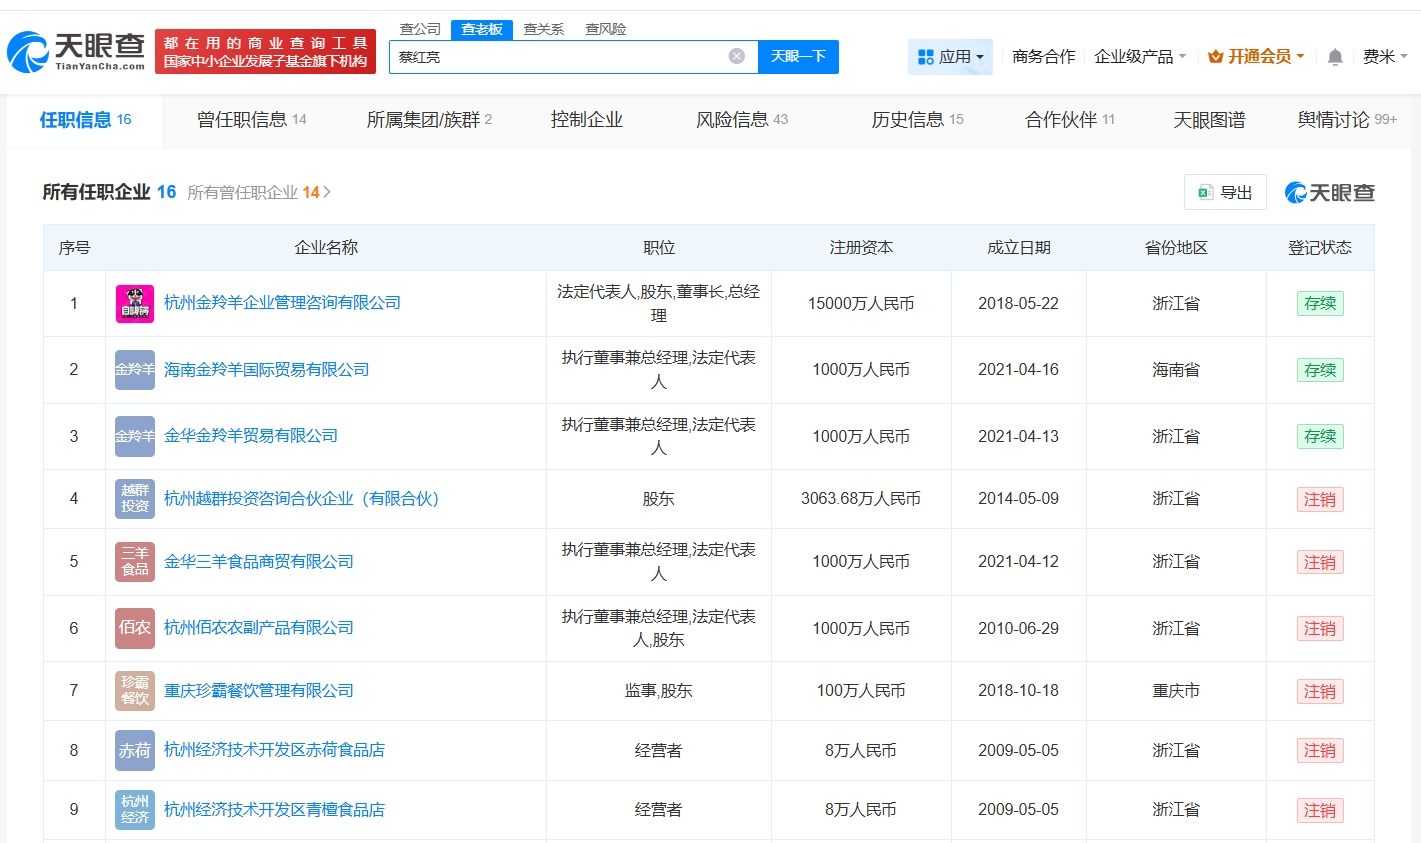Clear the search box using the X icon

[x=737, y=56]
